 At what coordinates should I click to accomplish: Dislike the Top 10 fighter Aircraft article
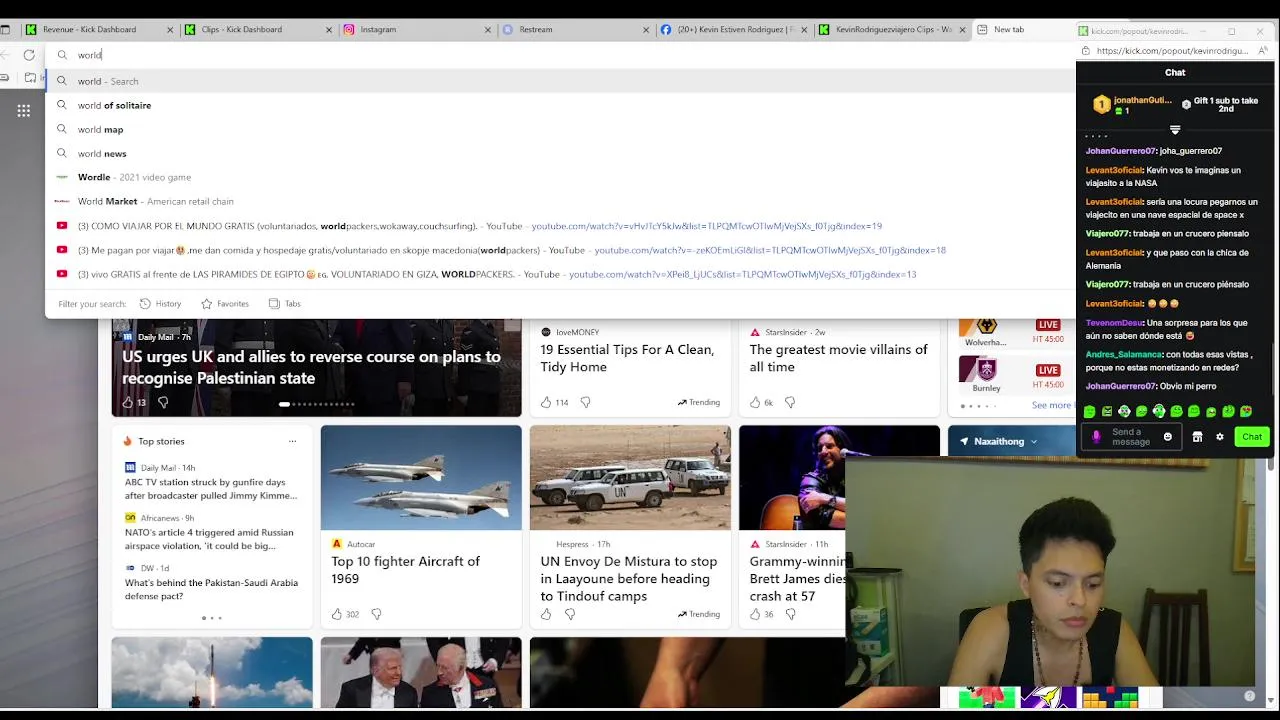coord(376,614)
